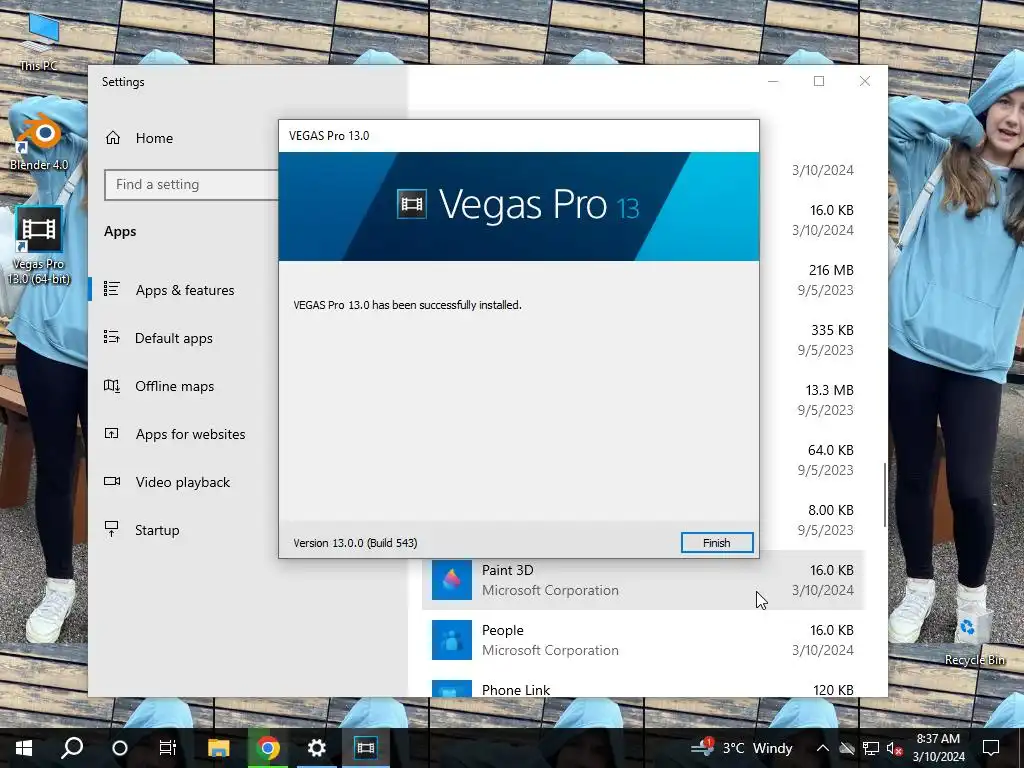Close the Settings window

pyautogui.click(x=865, y=81)
